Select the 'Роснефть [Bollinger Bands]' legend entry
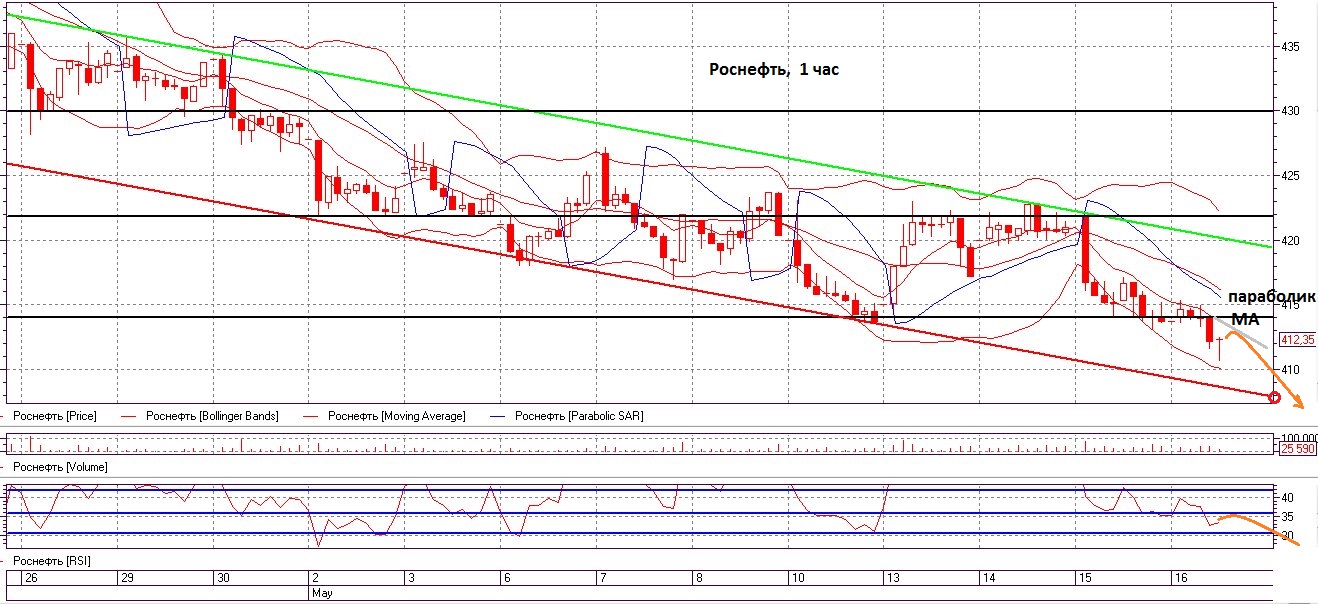The image size is (1318, 604). [212, 415]
